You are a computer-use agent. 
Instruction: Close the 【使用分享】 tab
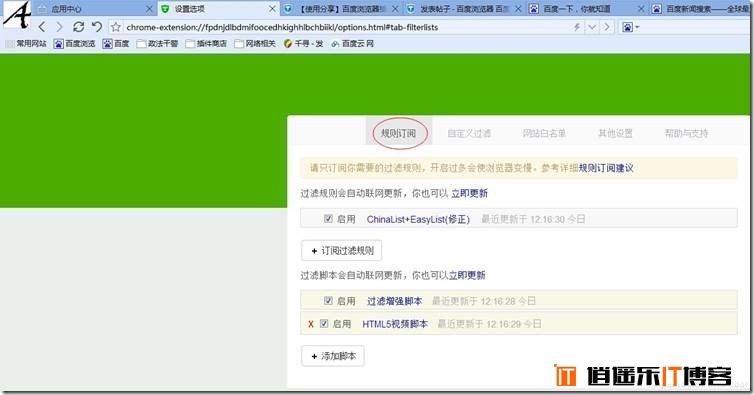(x=395, y=9)
